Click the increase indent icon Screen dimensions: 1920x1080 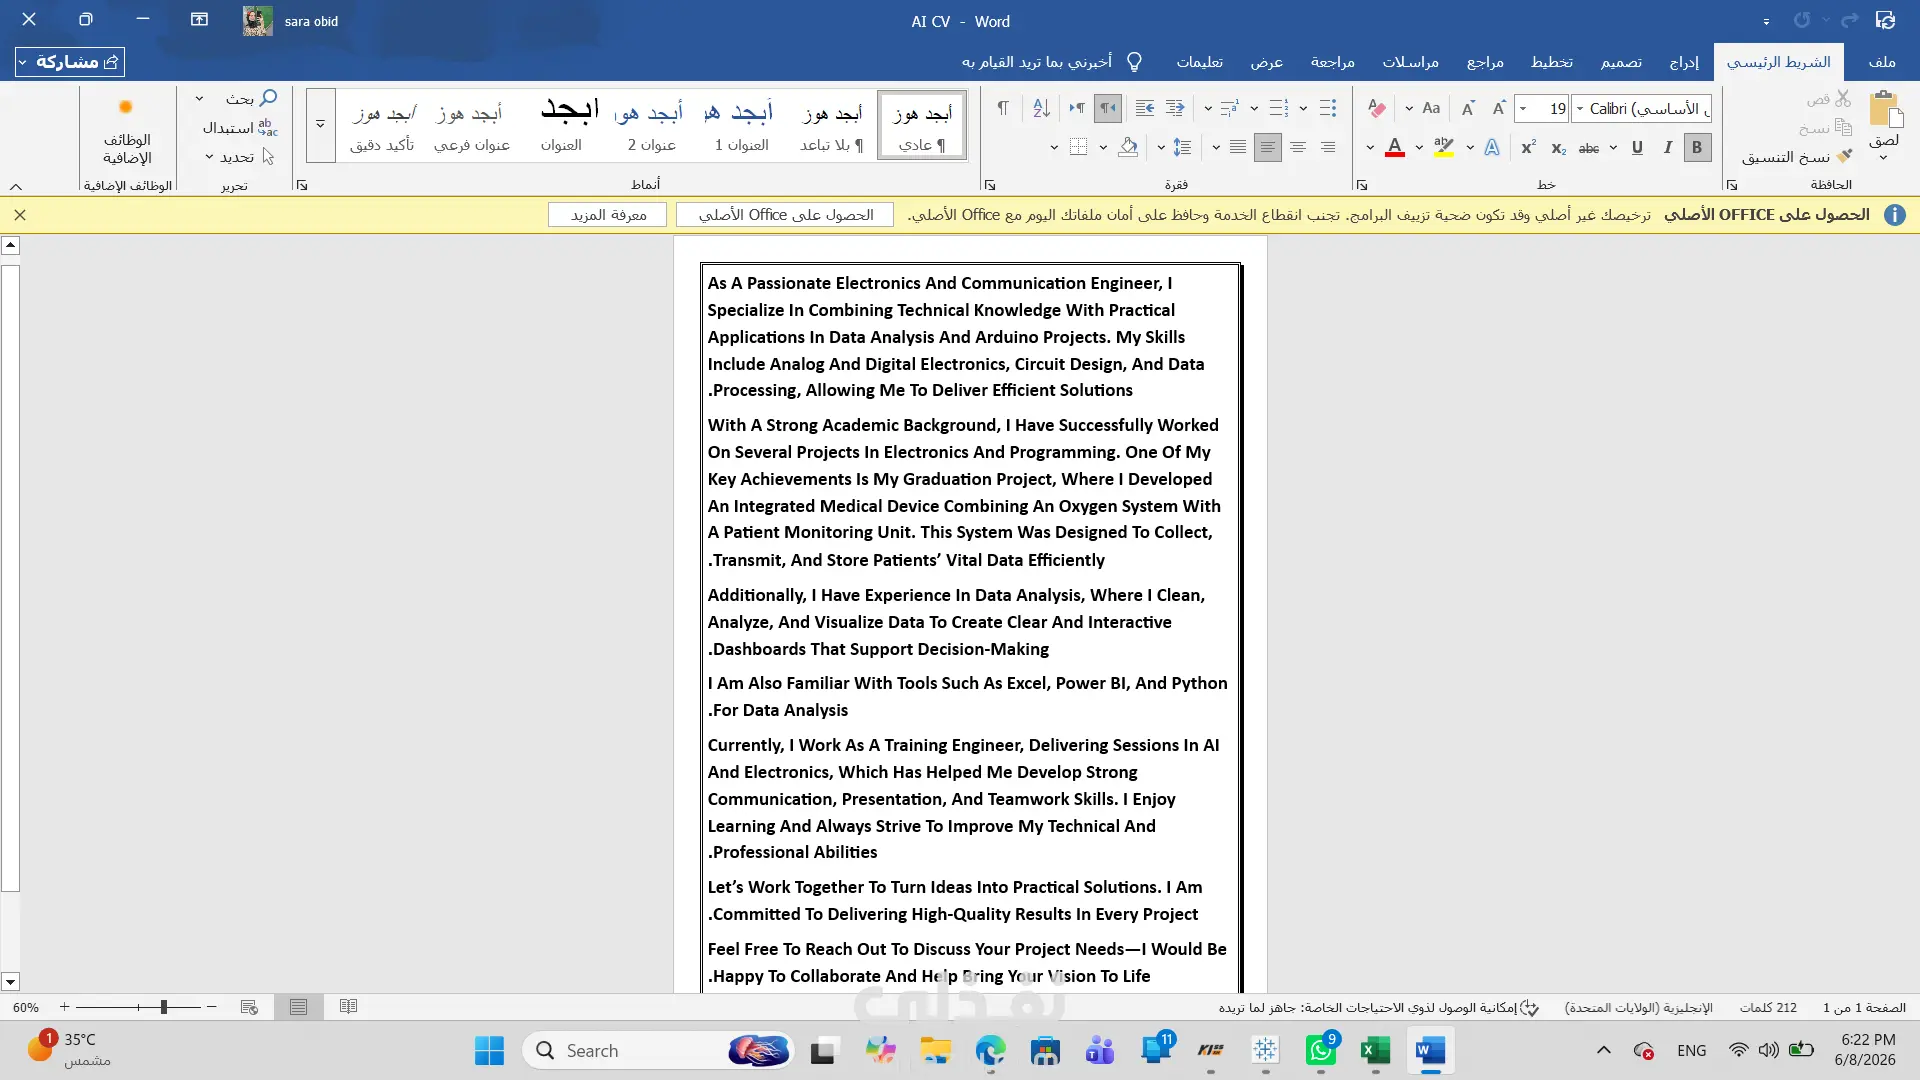click(1145, 108)
